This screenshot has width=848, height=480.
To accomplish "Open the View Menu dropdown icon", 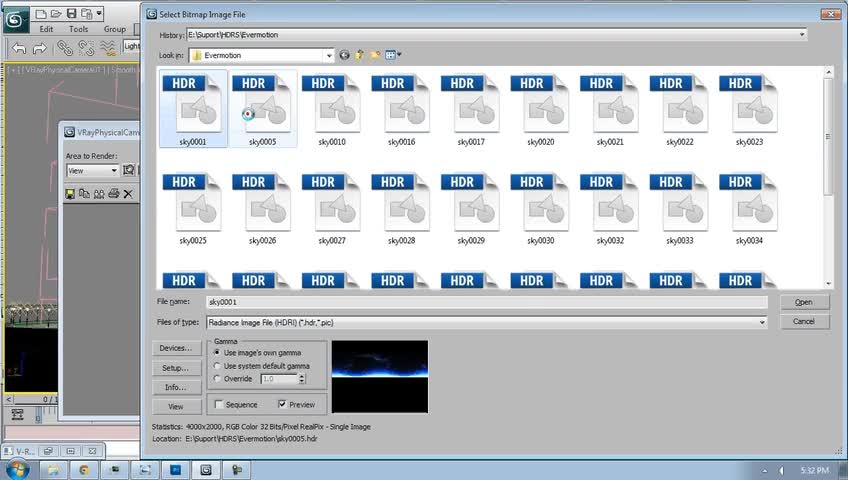I will click(393, 55).
